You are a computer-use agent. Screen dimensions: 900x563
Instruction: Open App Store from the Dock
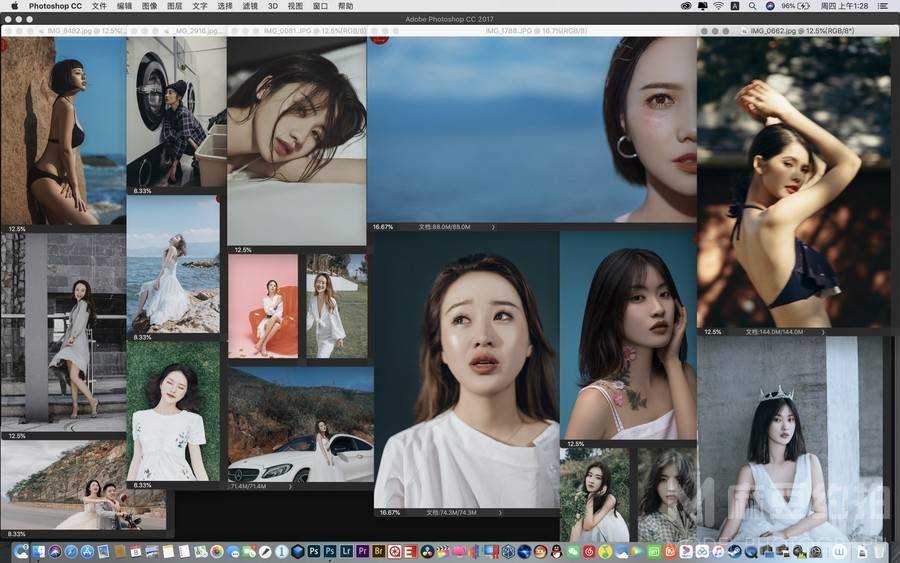point(87,552)
